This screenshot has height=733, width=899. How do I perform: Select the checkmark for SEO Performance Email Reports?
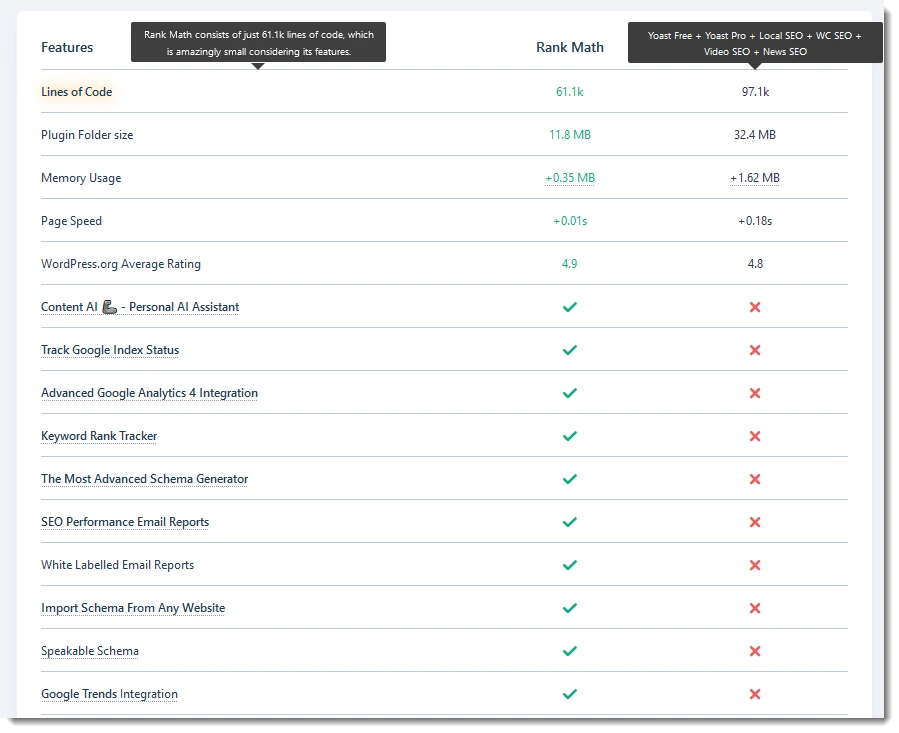pyautogui.click(x=569, y=522)
